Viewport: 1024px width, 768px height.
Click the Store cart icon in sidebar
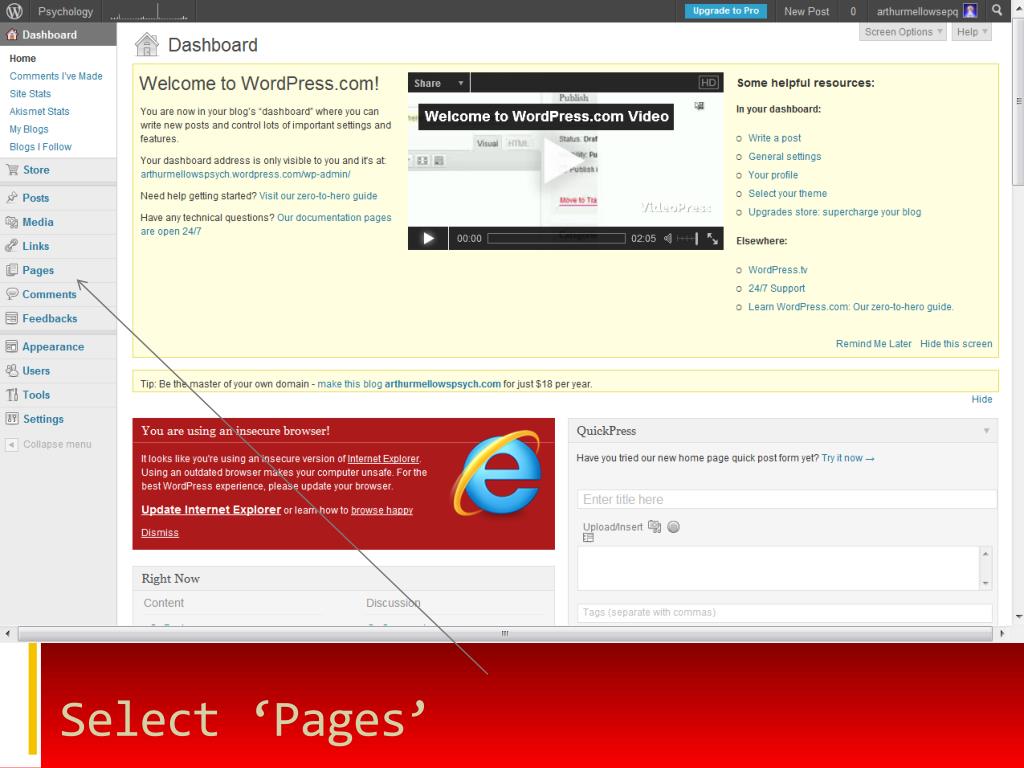tap(12, 170)
